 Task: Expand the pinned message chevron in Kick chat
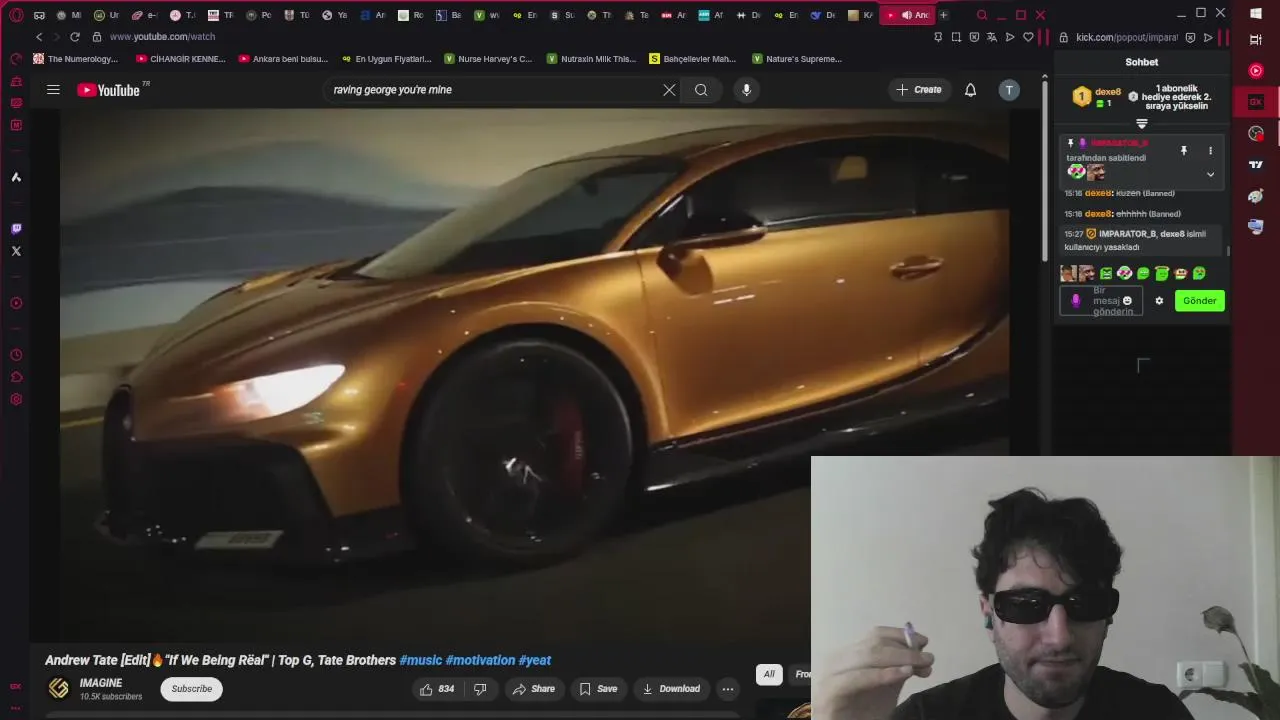click(x=1210, y=174)
